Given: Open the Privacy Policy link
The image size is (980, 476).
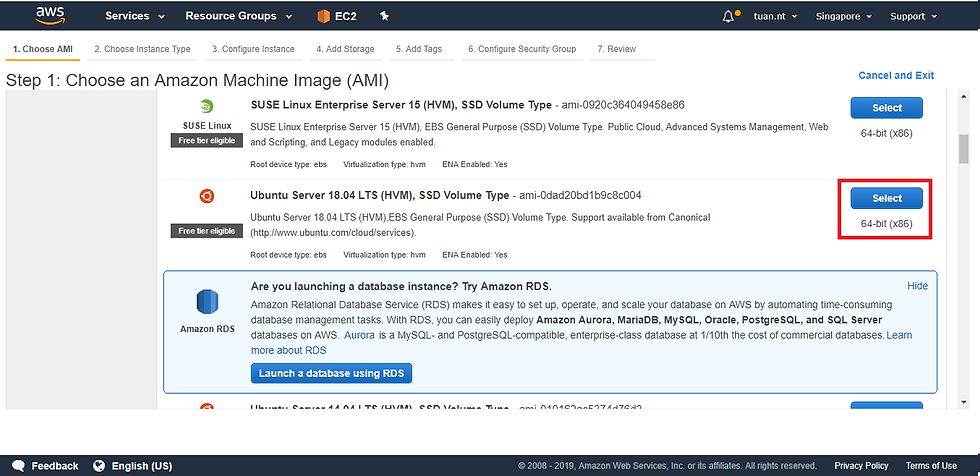Looking at the screenshot, I should pyautogui.click(x=861, y=466).
